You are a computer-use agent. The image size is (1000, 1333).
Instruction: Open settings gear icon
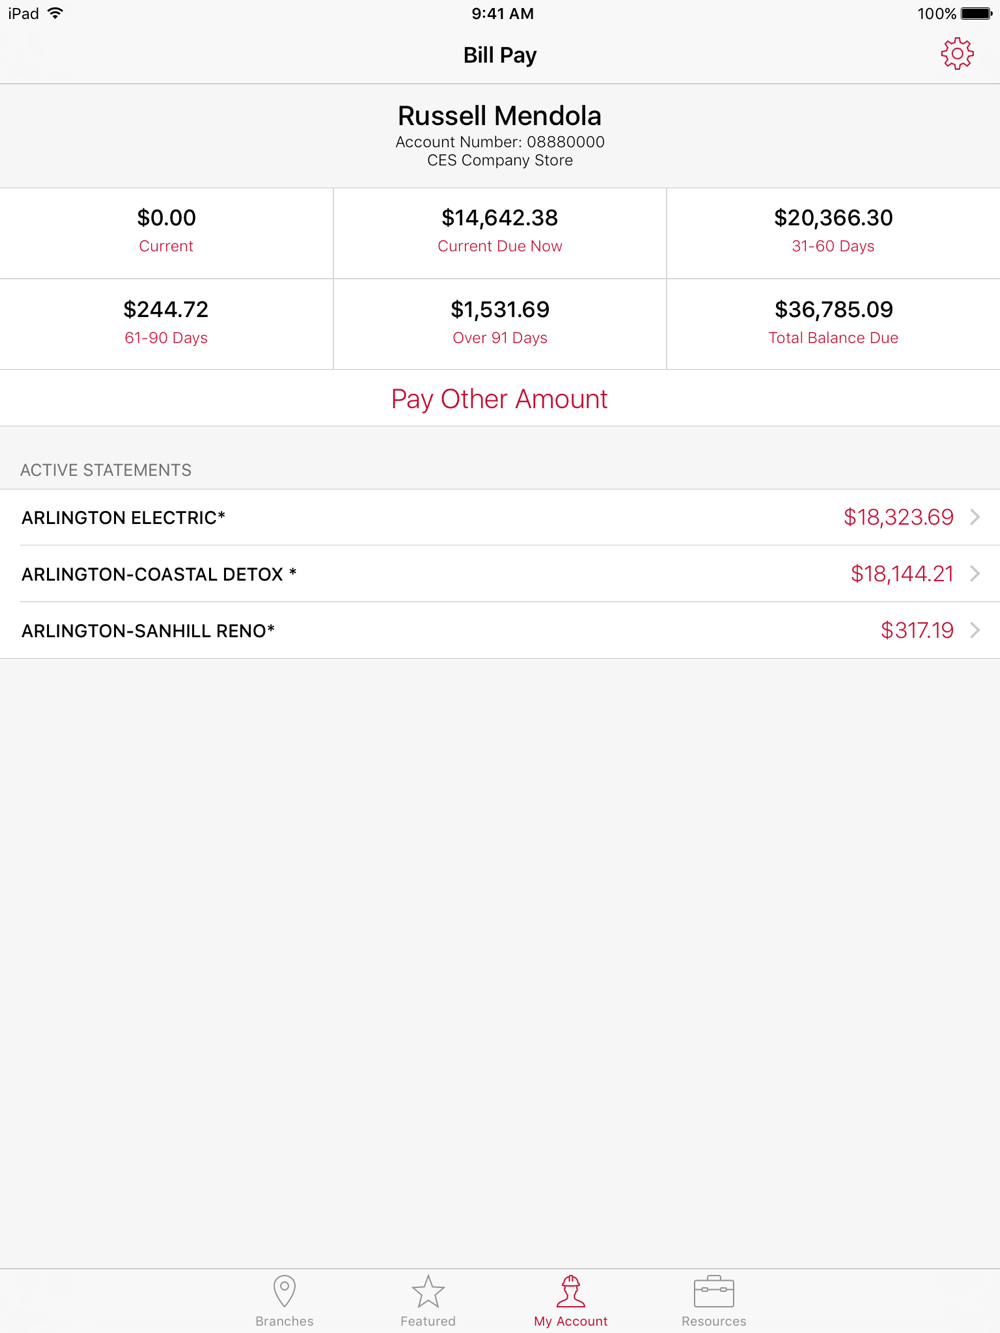click(x=957, y=54)
